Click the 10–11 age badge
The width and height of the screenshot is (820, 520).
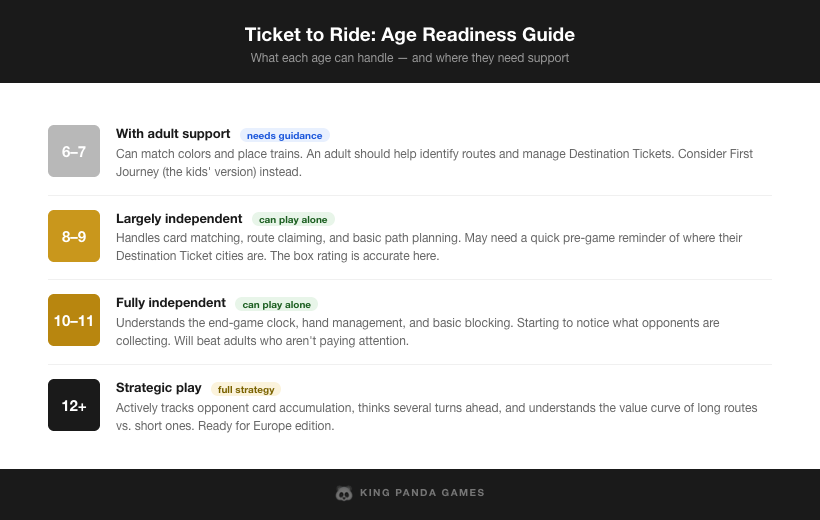point(74,320)
